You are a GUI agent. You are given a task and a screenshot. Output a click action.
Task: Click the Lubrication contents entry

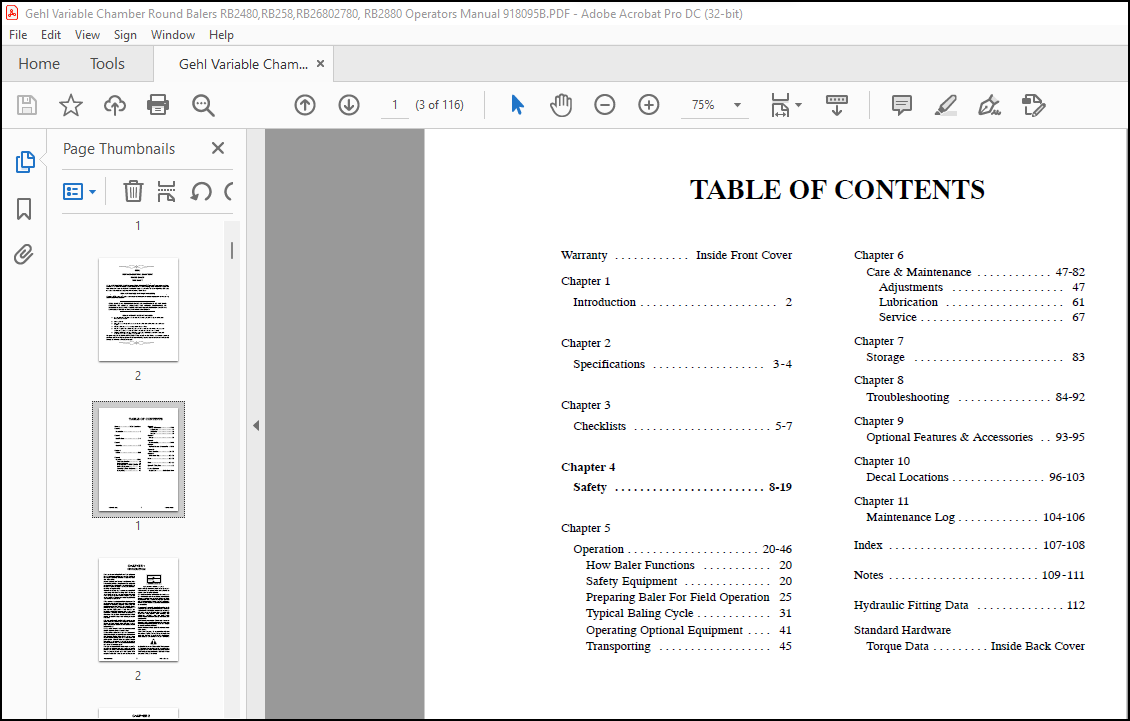[982, 302]
